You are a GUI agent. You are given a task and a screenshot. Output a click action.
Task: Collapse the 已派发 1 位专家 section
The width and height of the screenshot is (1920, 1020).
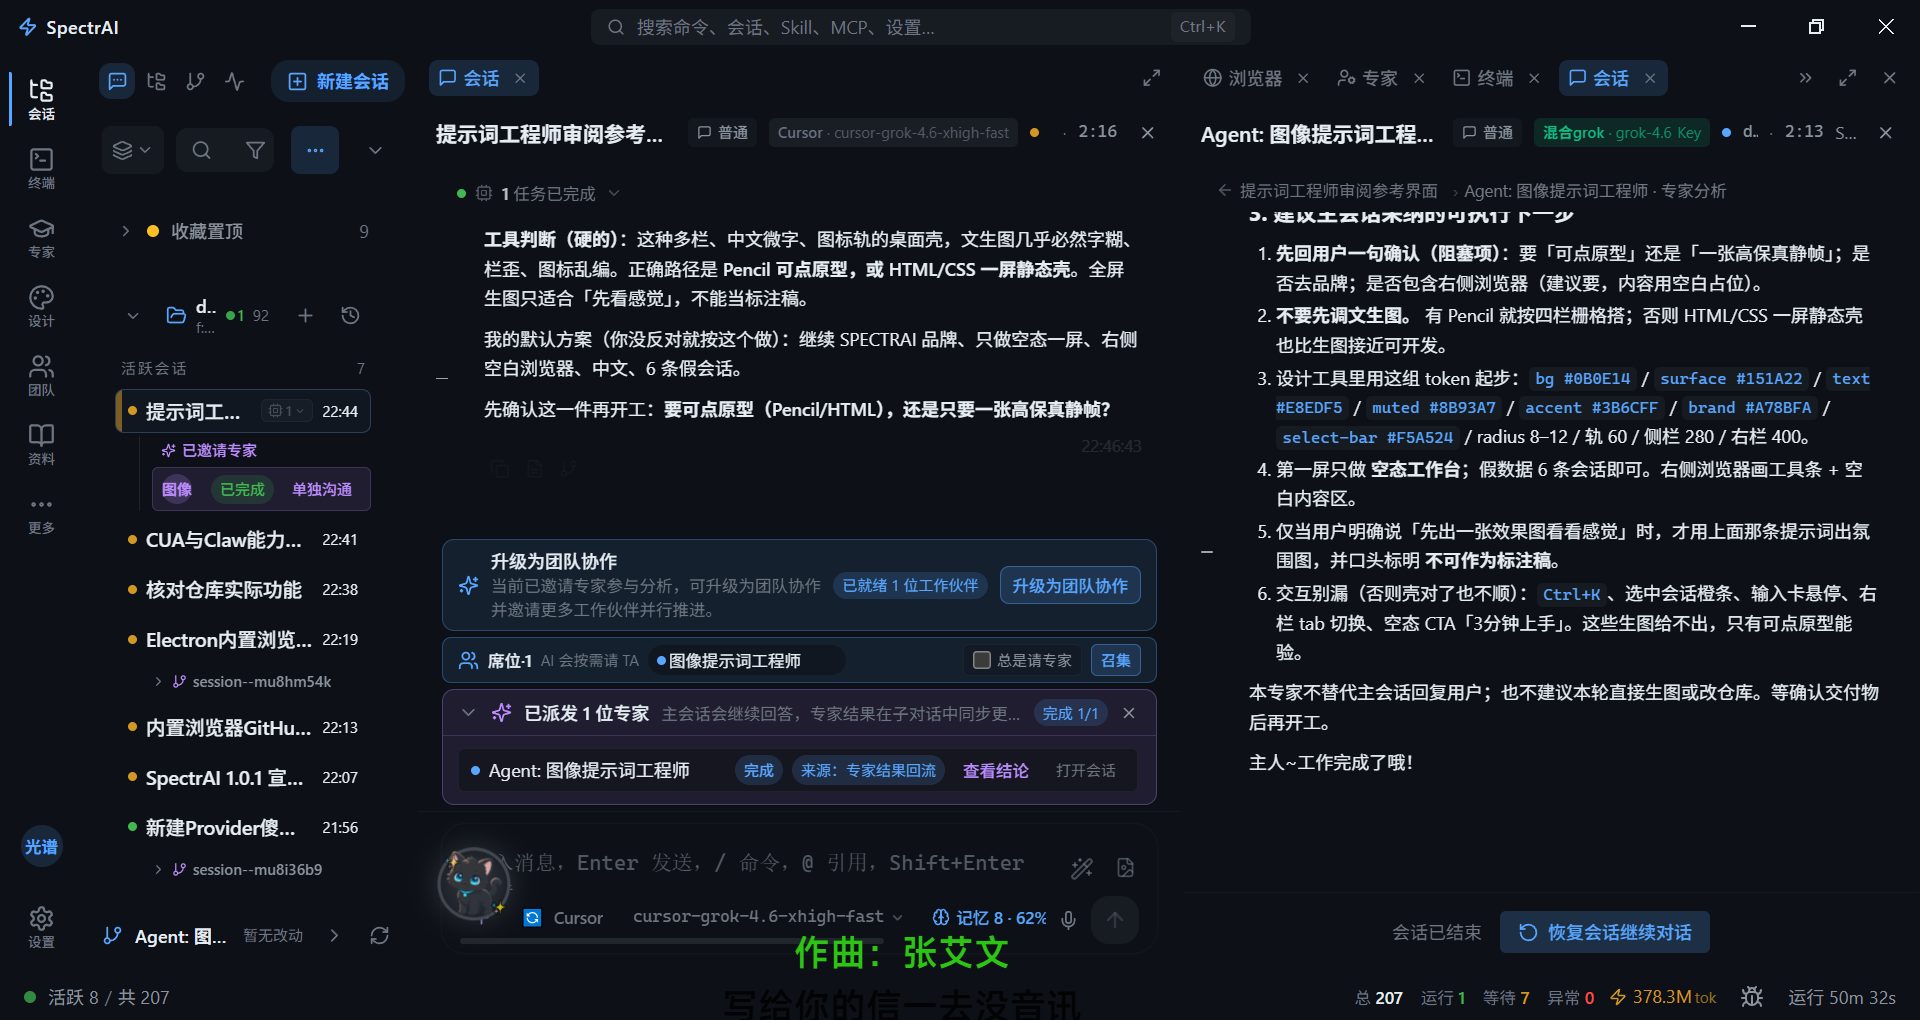point(468,713)
